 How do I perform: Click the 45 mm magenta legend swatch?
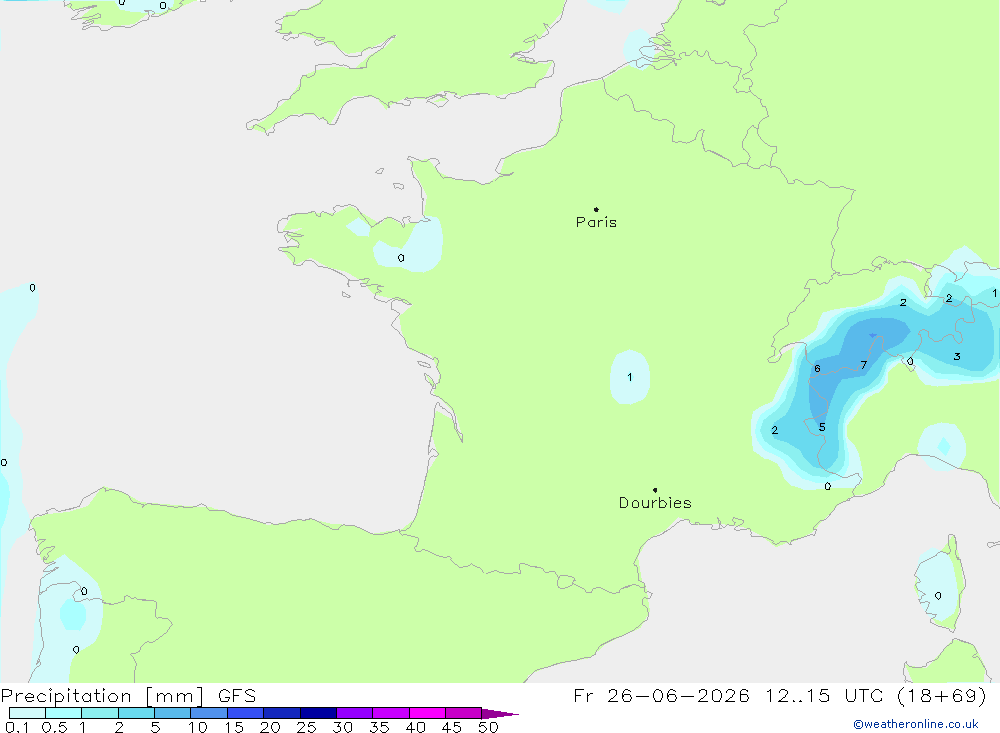click(464, 713)
